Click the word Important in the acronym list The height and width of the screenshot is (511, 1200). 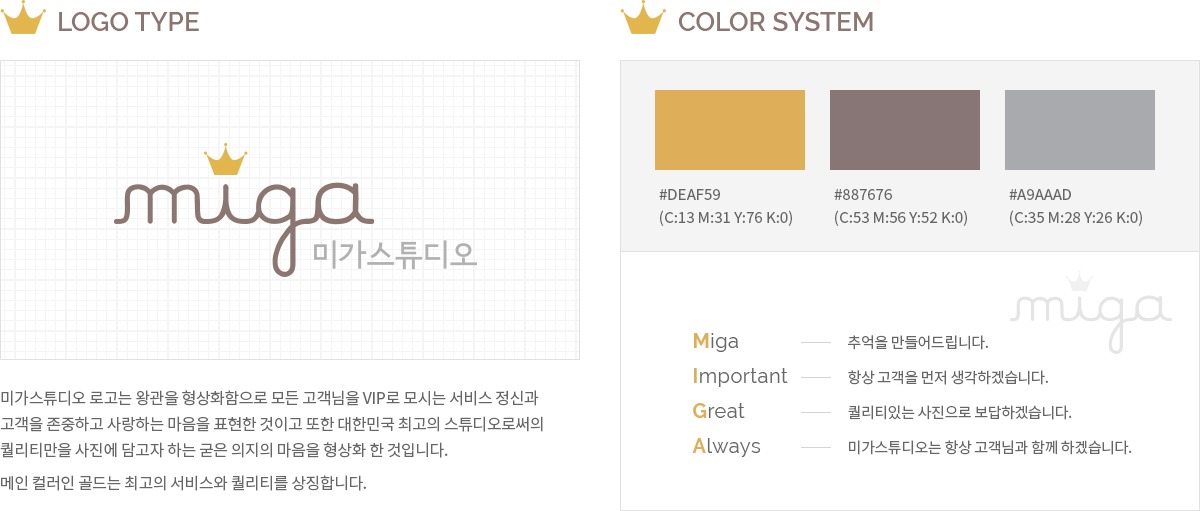coord(740,377)
